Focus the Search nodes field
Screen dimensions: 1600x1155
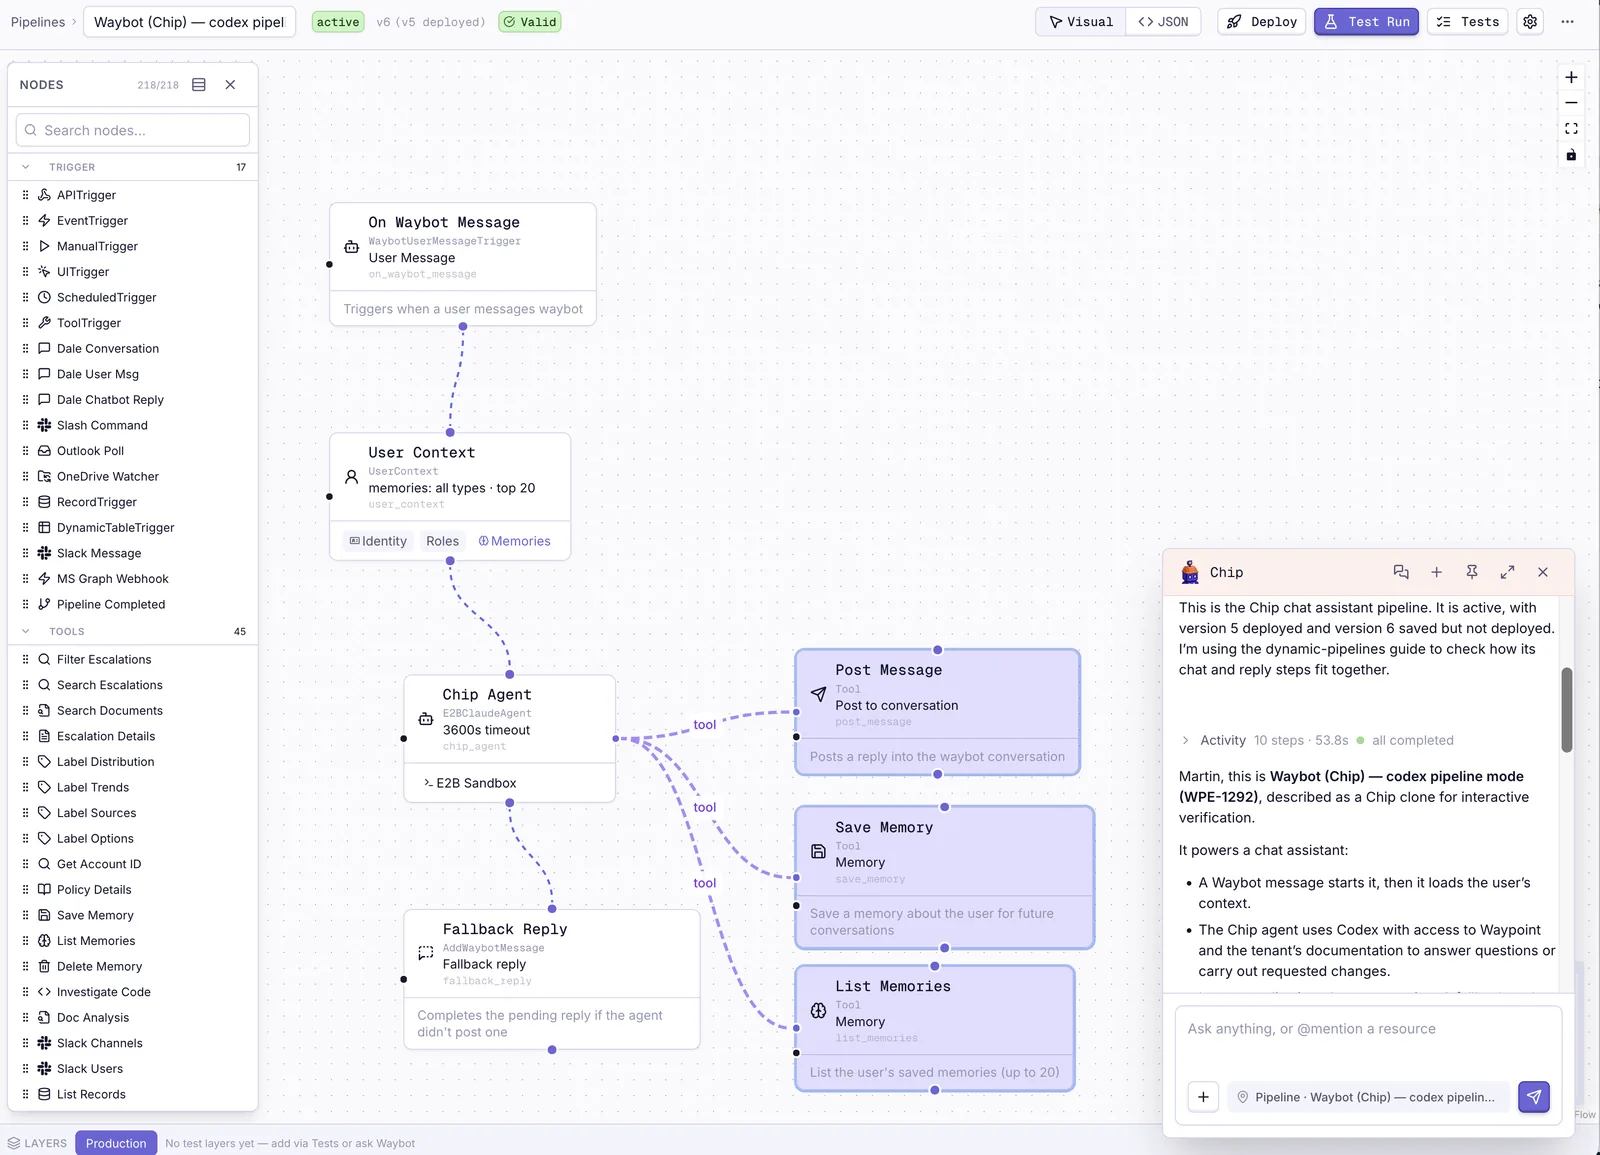(133, 130)
